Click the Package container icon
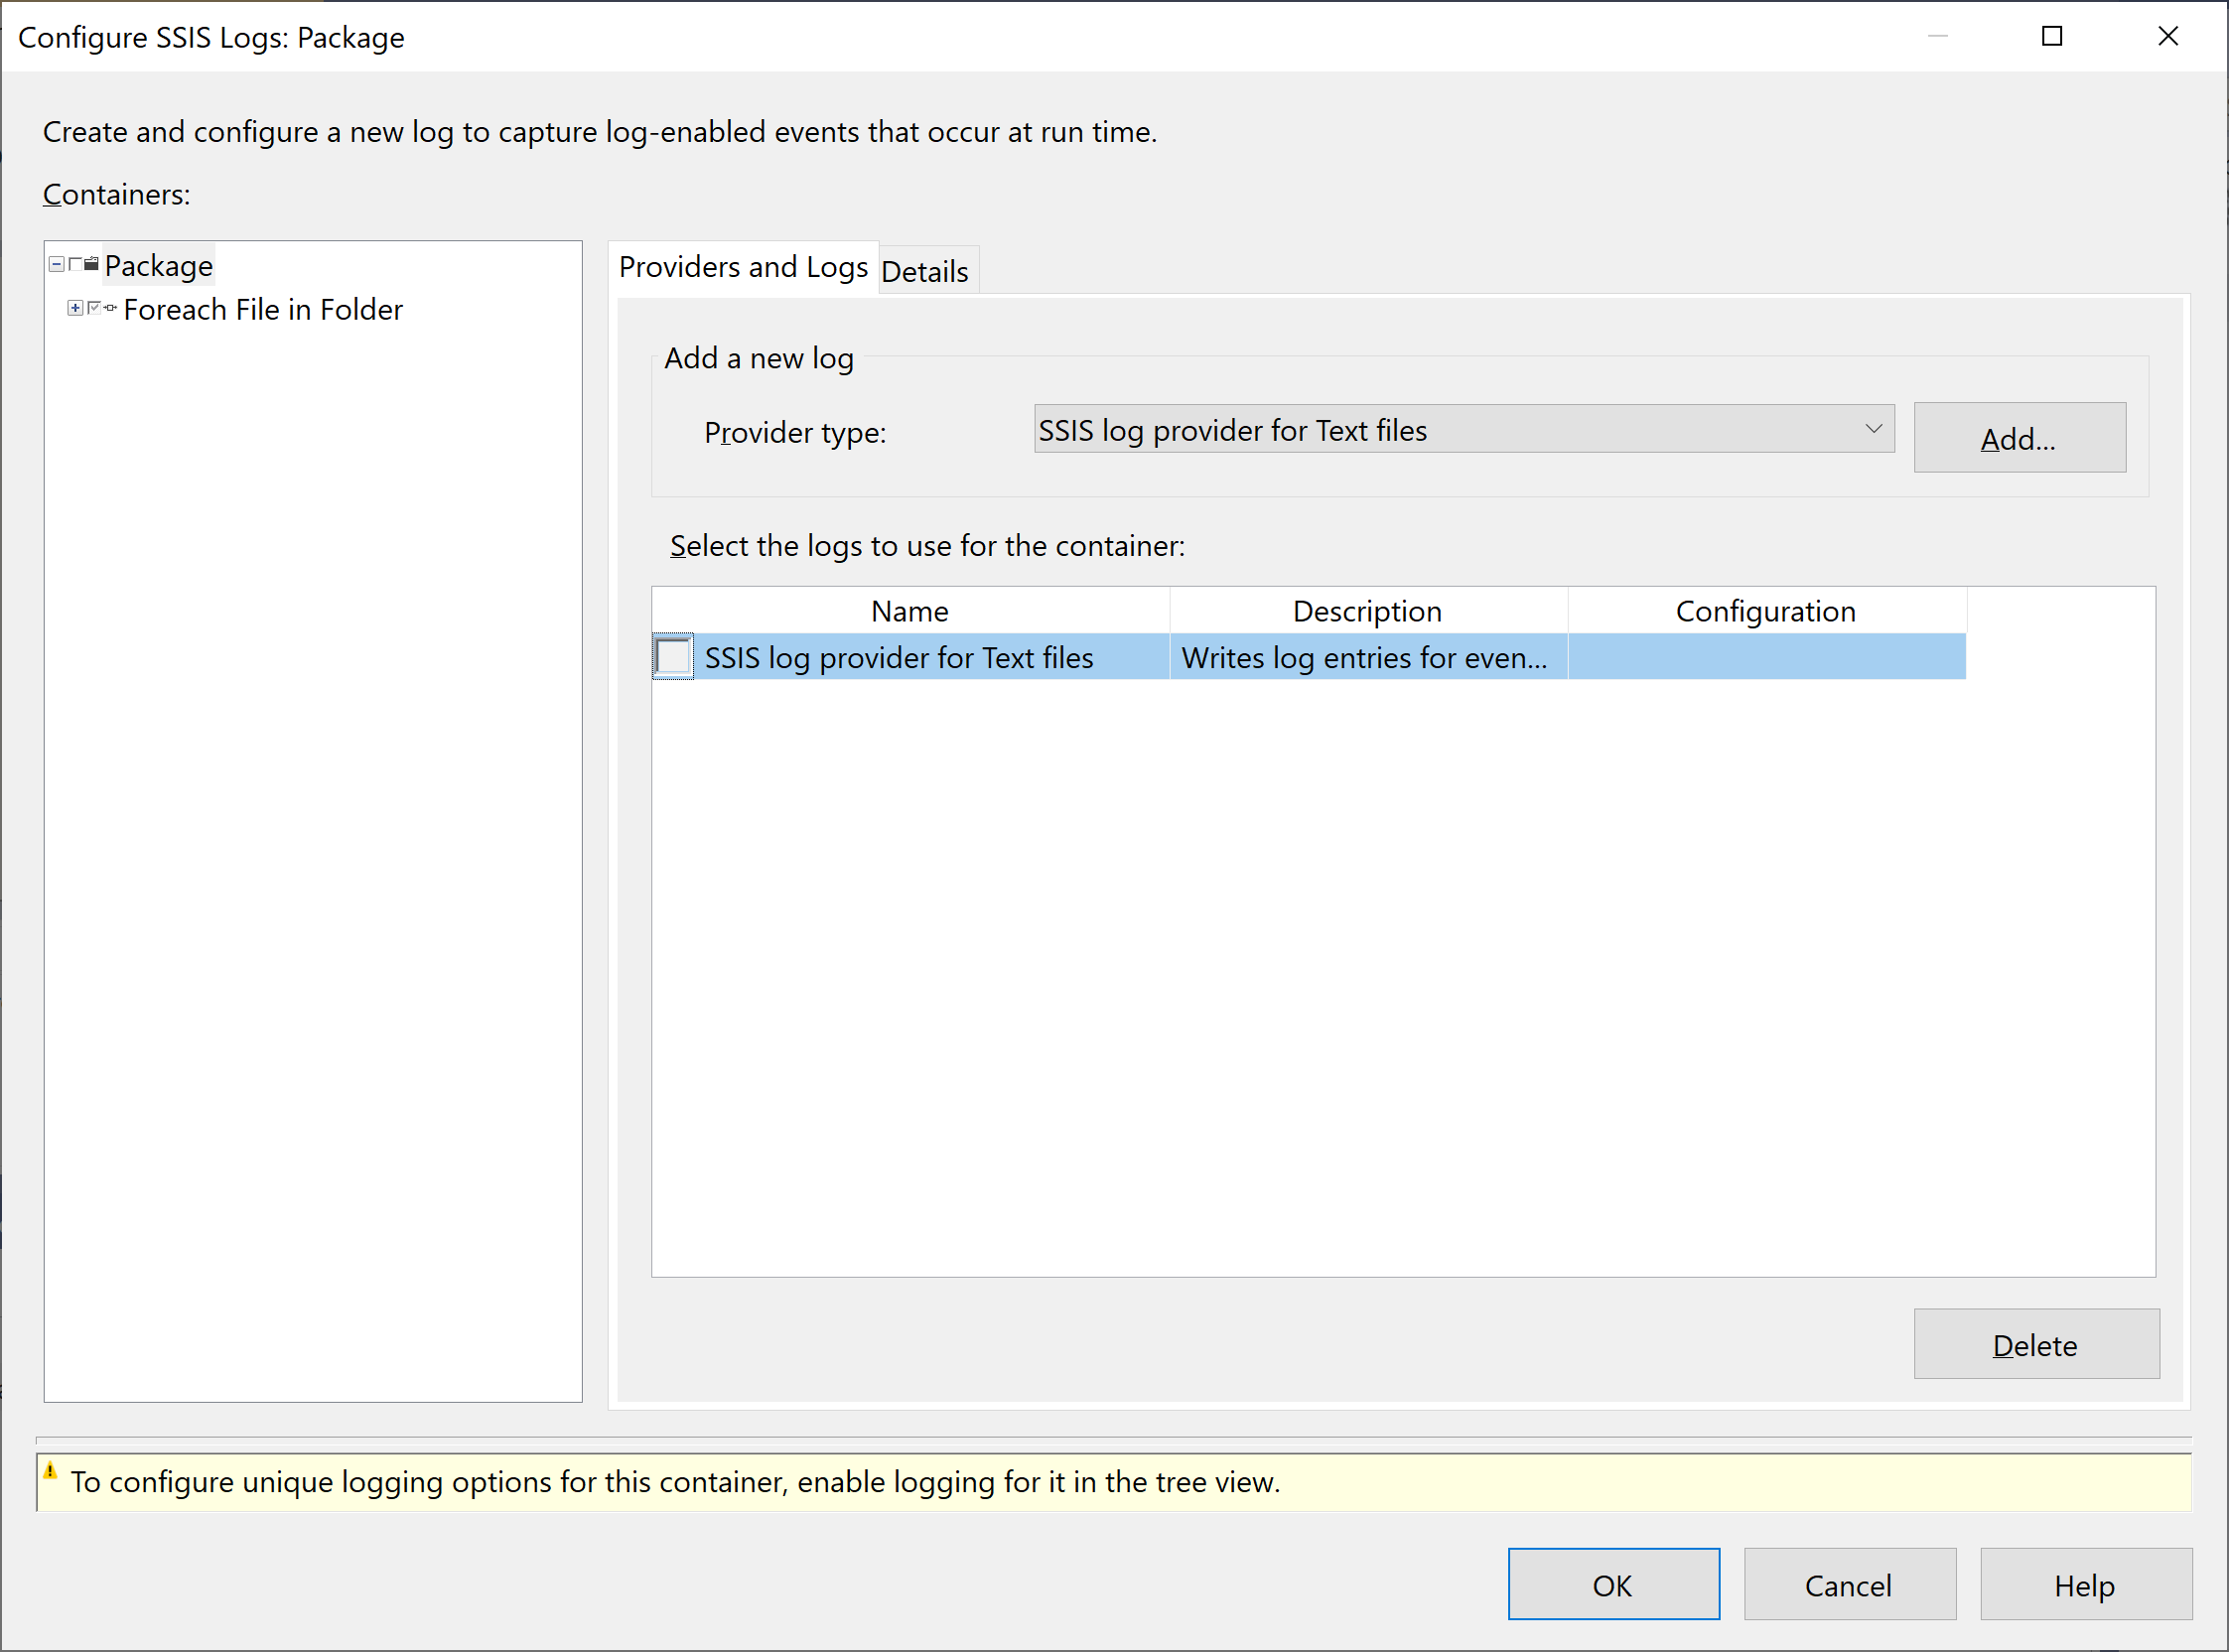 pyautogui.click(x=91, y=265)
